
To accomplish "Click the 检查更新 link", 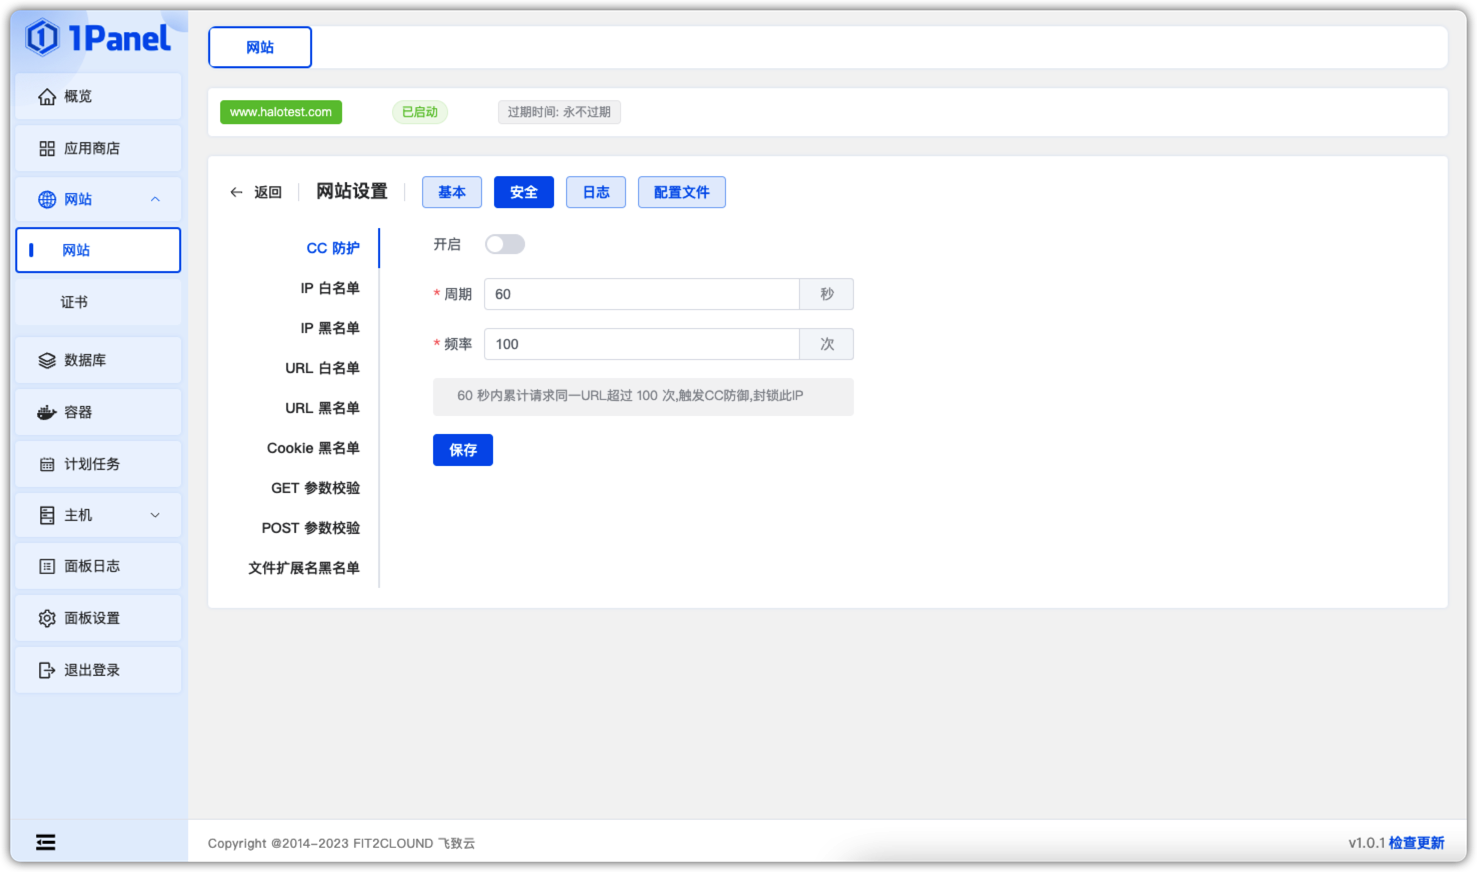I will (1416, 843).
